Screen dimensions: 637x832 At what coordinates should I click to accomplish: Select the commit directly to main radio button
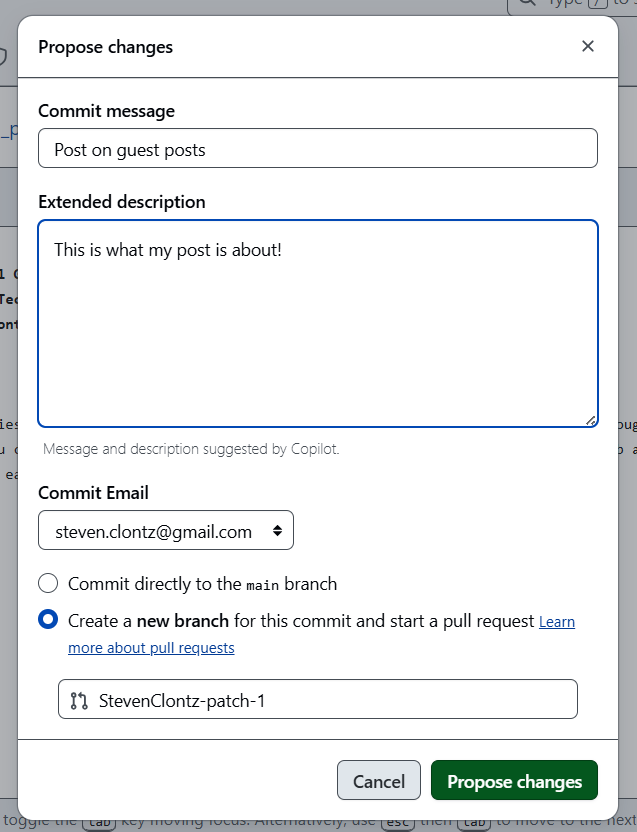[48, 584]
